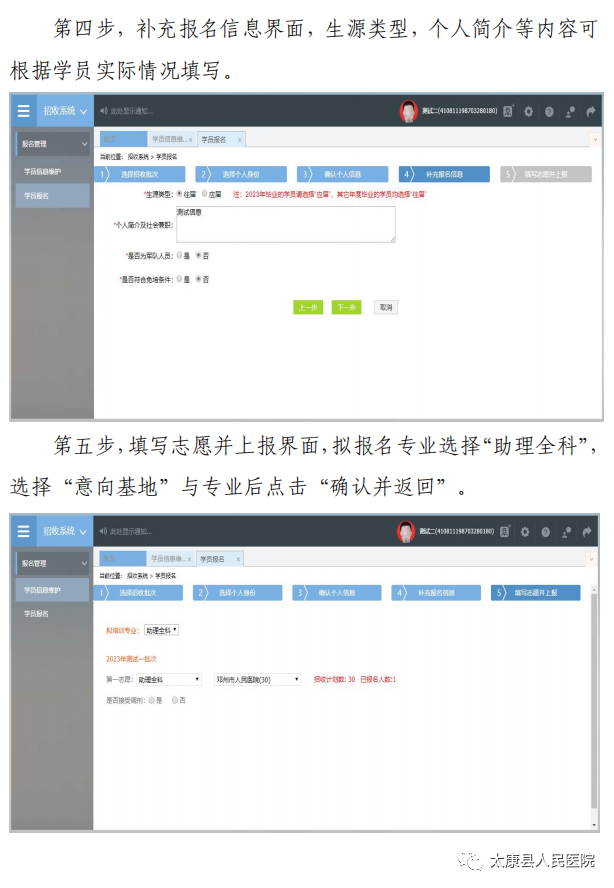Viewport: 614px width, 888px height.
Task: Open hamburger menu in step-4 screenshot
Action: [x=23, y=111]
